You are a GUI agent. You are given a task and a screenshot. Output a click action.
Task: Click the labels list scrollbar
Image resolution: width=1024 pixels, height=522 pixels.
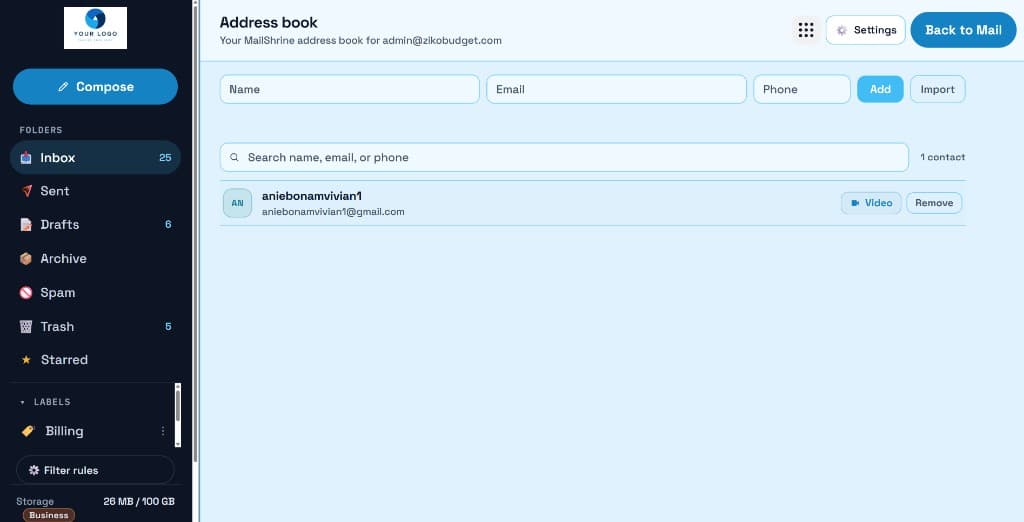point(178,414)
